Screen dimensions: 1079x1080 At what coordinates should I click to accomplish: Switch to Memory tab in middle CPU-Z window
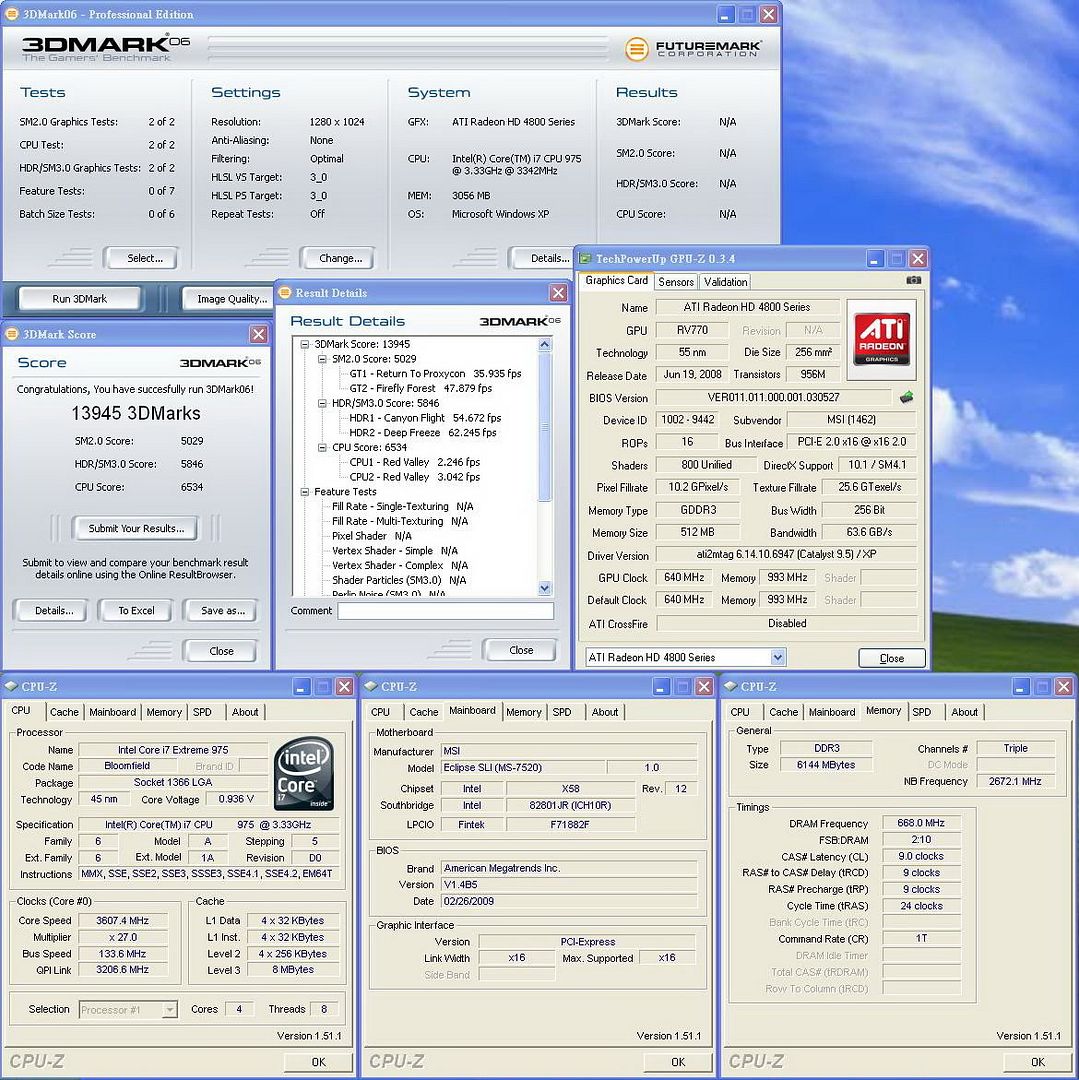tap(523, 712)
